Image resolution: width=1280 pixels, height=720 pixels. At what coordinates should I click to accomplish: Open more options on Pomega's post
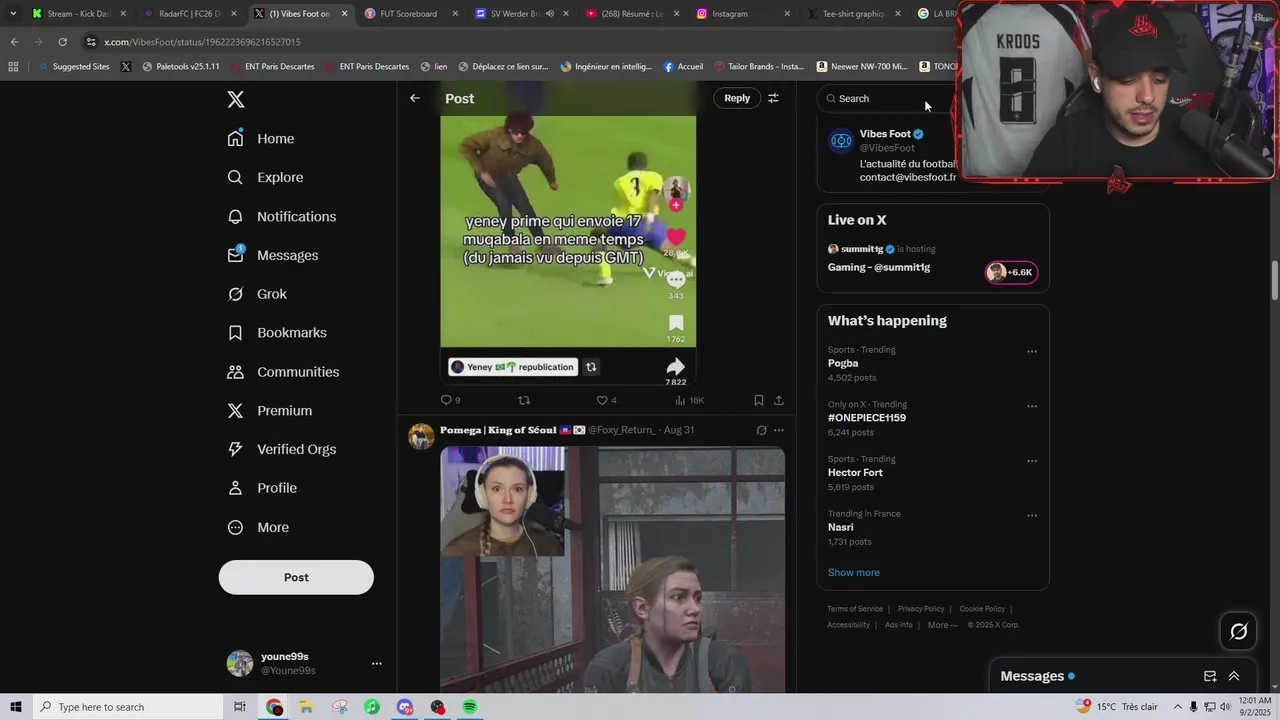pos(779,430)
